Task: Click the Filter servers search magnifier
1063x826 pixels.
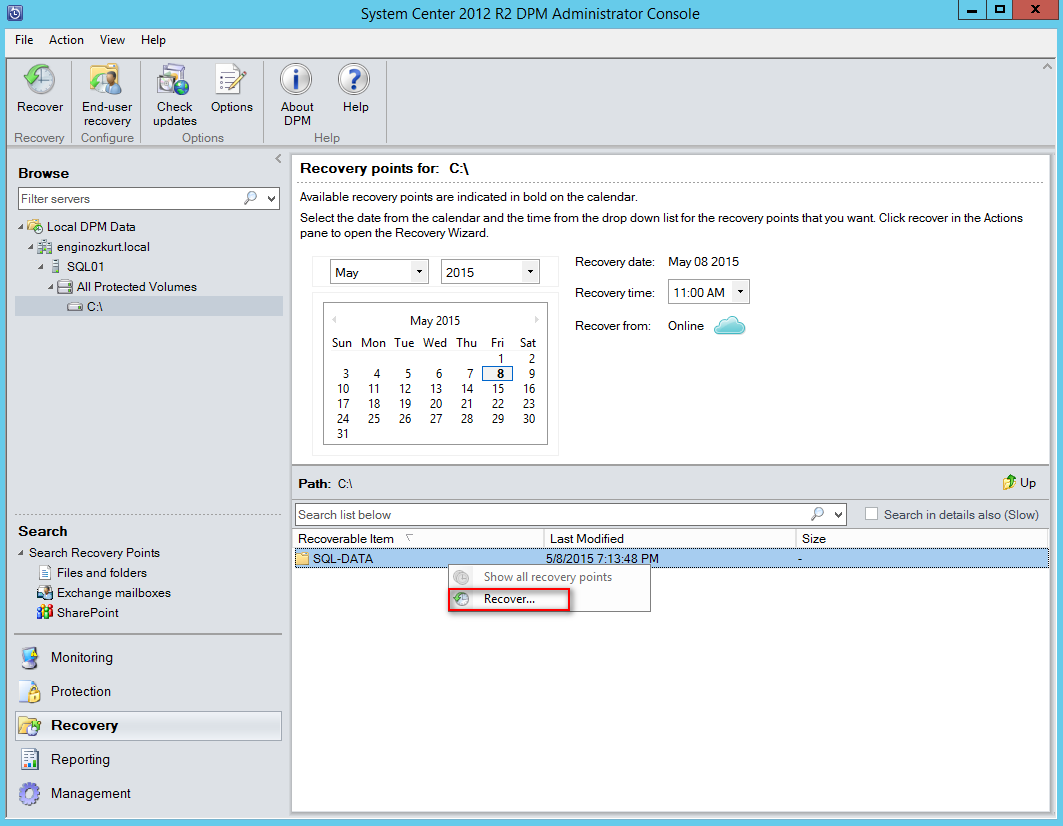Action: pos(251,198)
